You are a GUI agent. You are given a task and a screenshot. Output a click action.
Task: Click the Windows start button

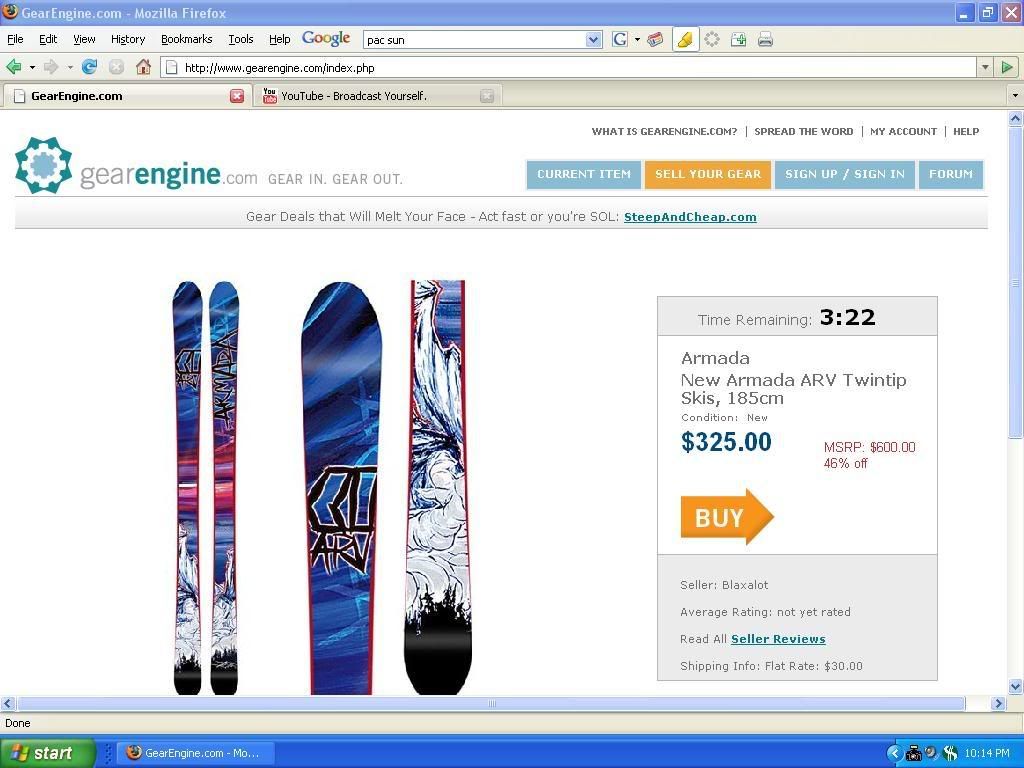point(47,753)
